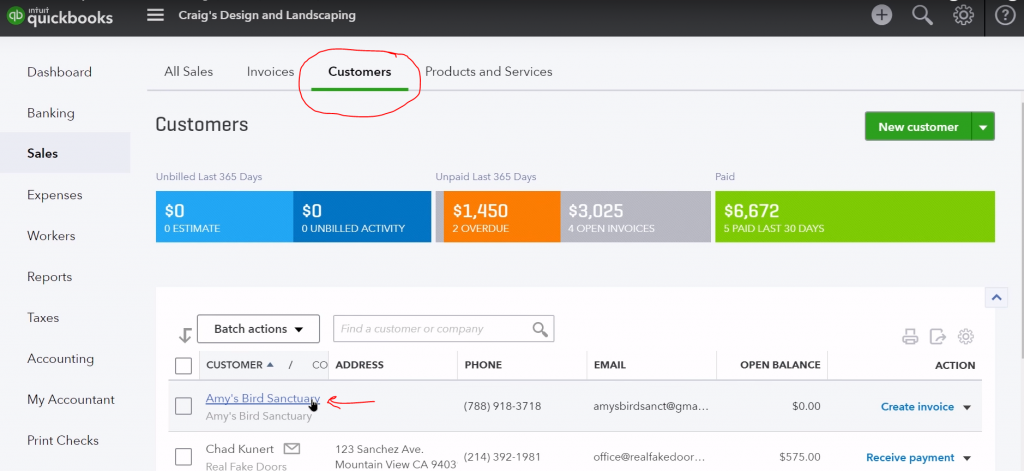Toggle the select-all customers checkbox
Screen dimensions: 1024x471
point(183,366)
